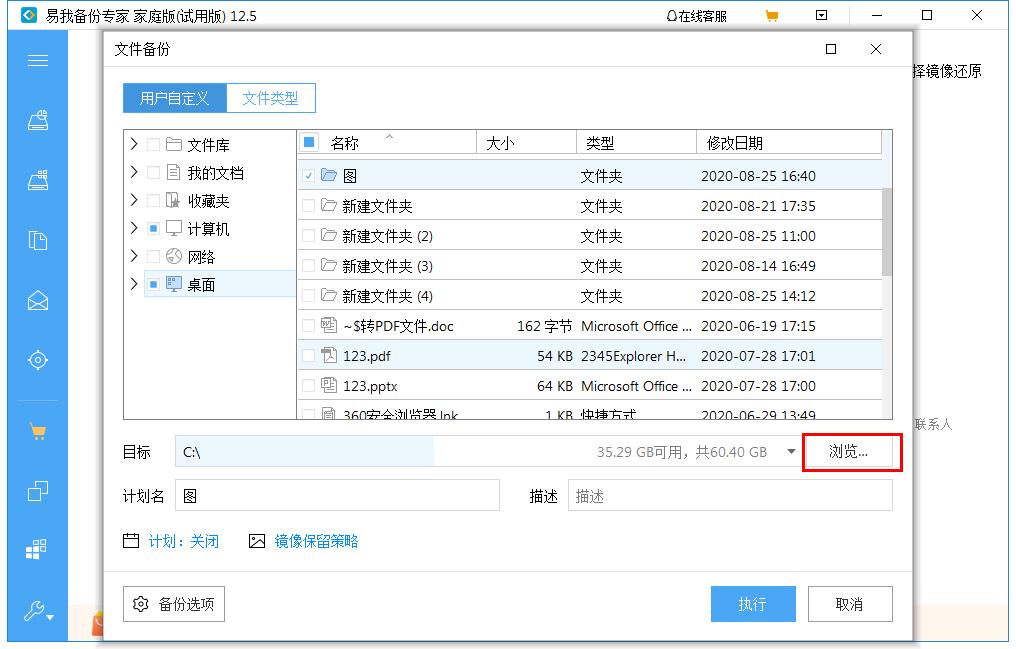Expand the 文件库 tree node

click(133, 143)
